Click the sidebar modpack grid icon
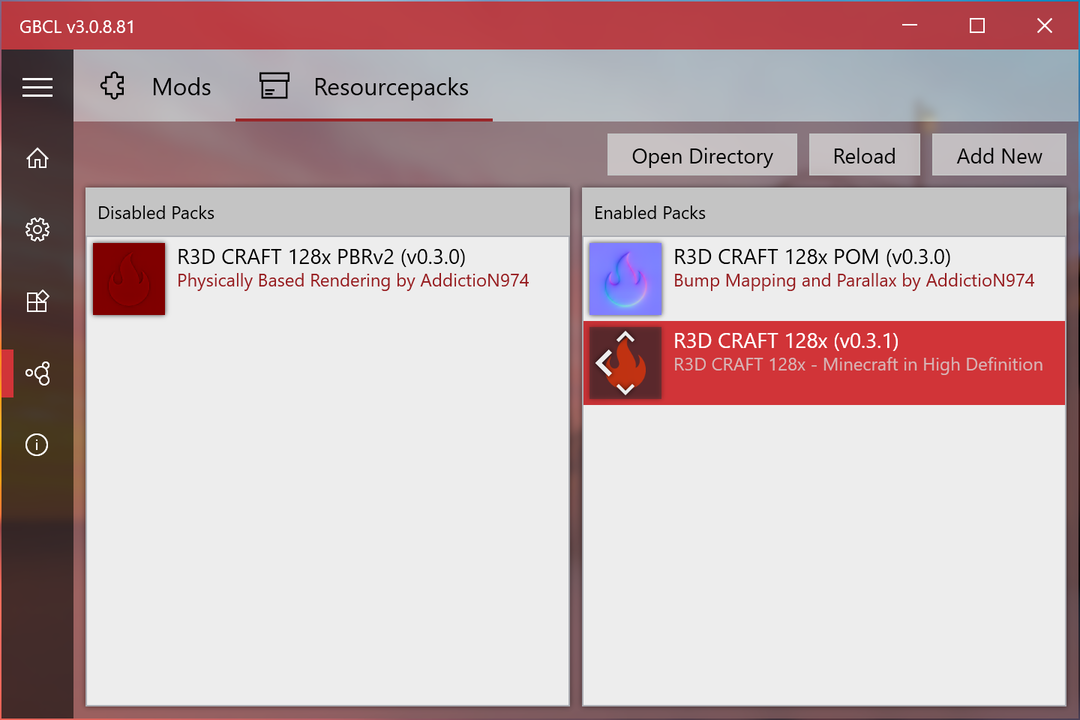The height and width of the screenshot is (720, 1080). pos(37,301)
